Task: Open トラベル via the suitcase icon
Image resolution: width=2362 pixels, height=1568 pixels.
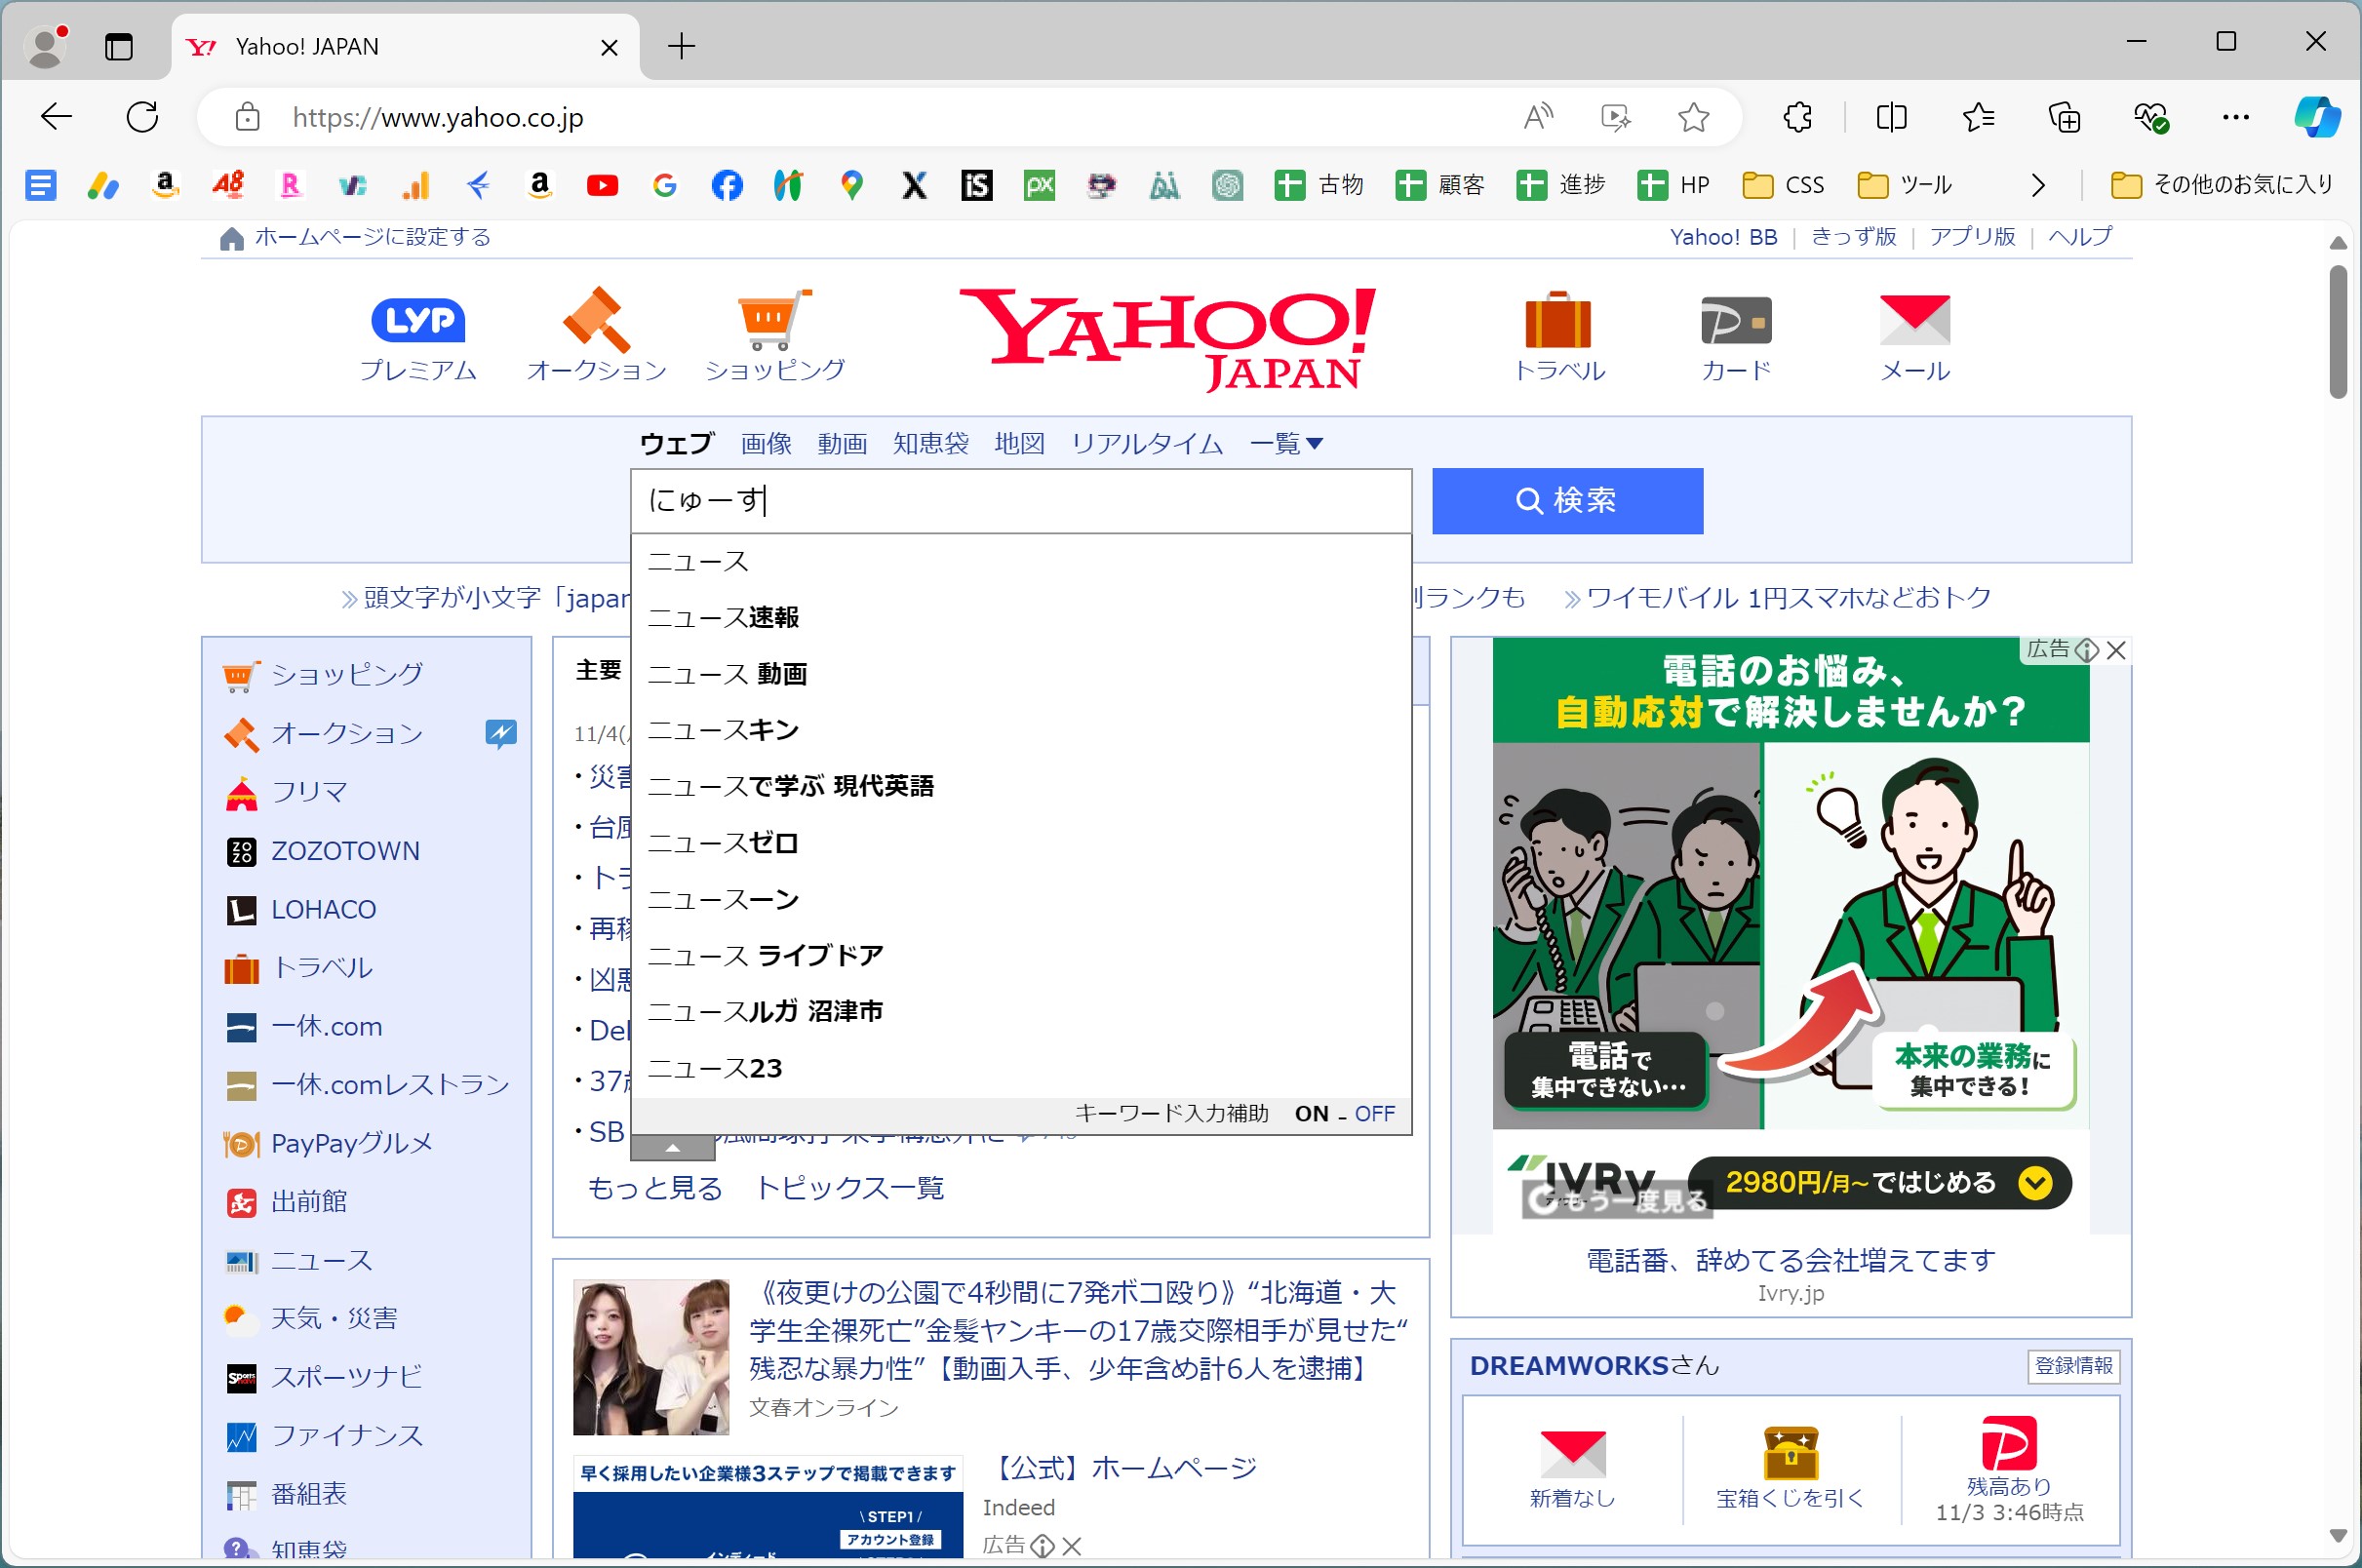Action: pyautogui.click(x=1558, y=330)
